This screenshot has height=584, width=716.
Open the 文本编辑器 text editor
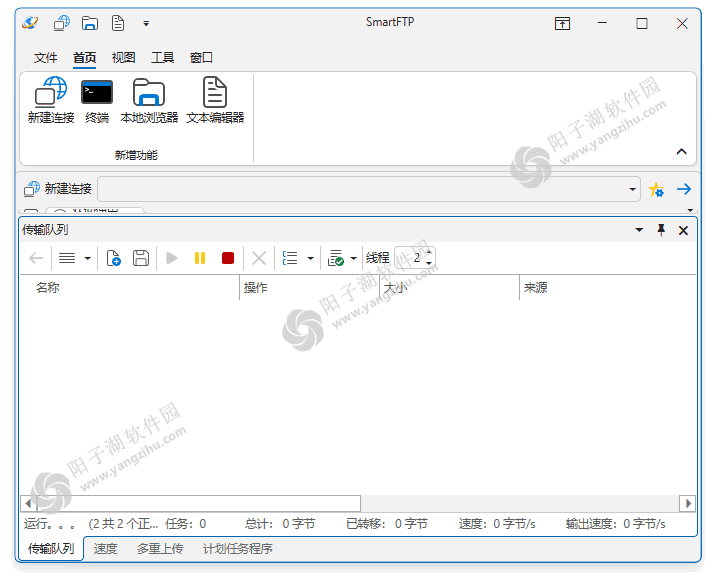click(x=215, y=100)
